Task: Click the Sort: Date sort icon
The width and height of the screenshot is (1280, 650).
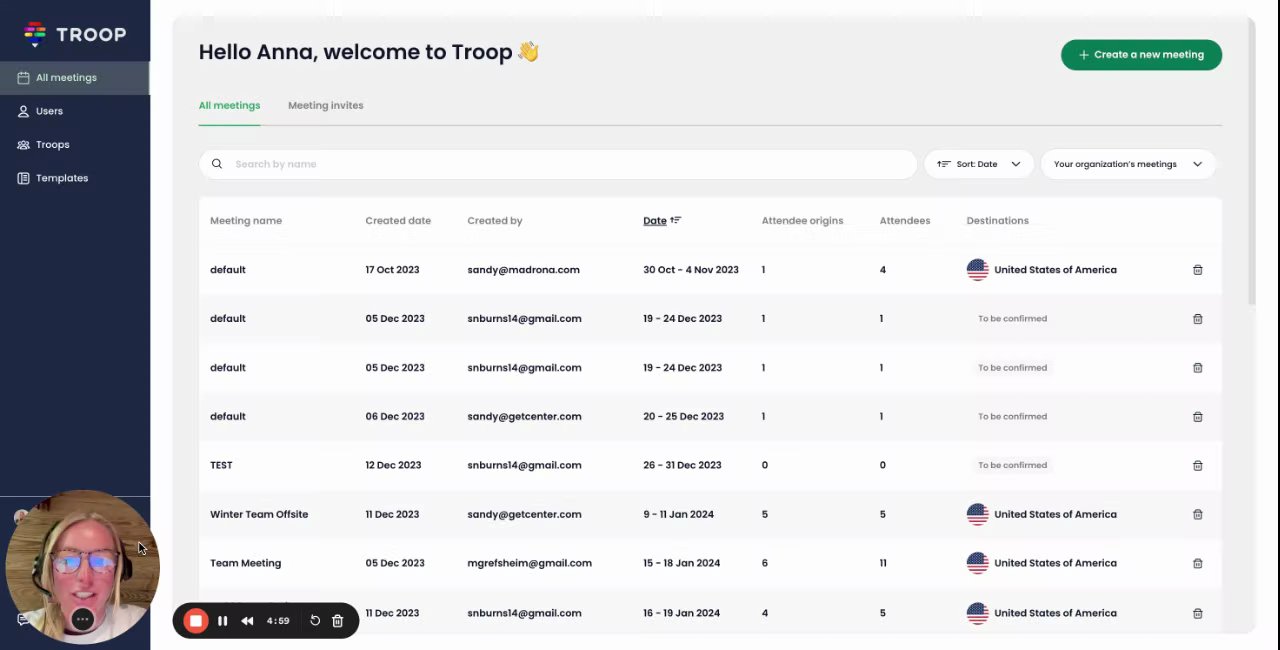Action: (943, 164)
